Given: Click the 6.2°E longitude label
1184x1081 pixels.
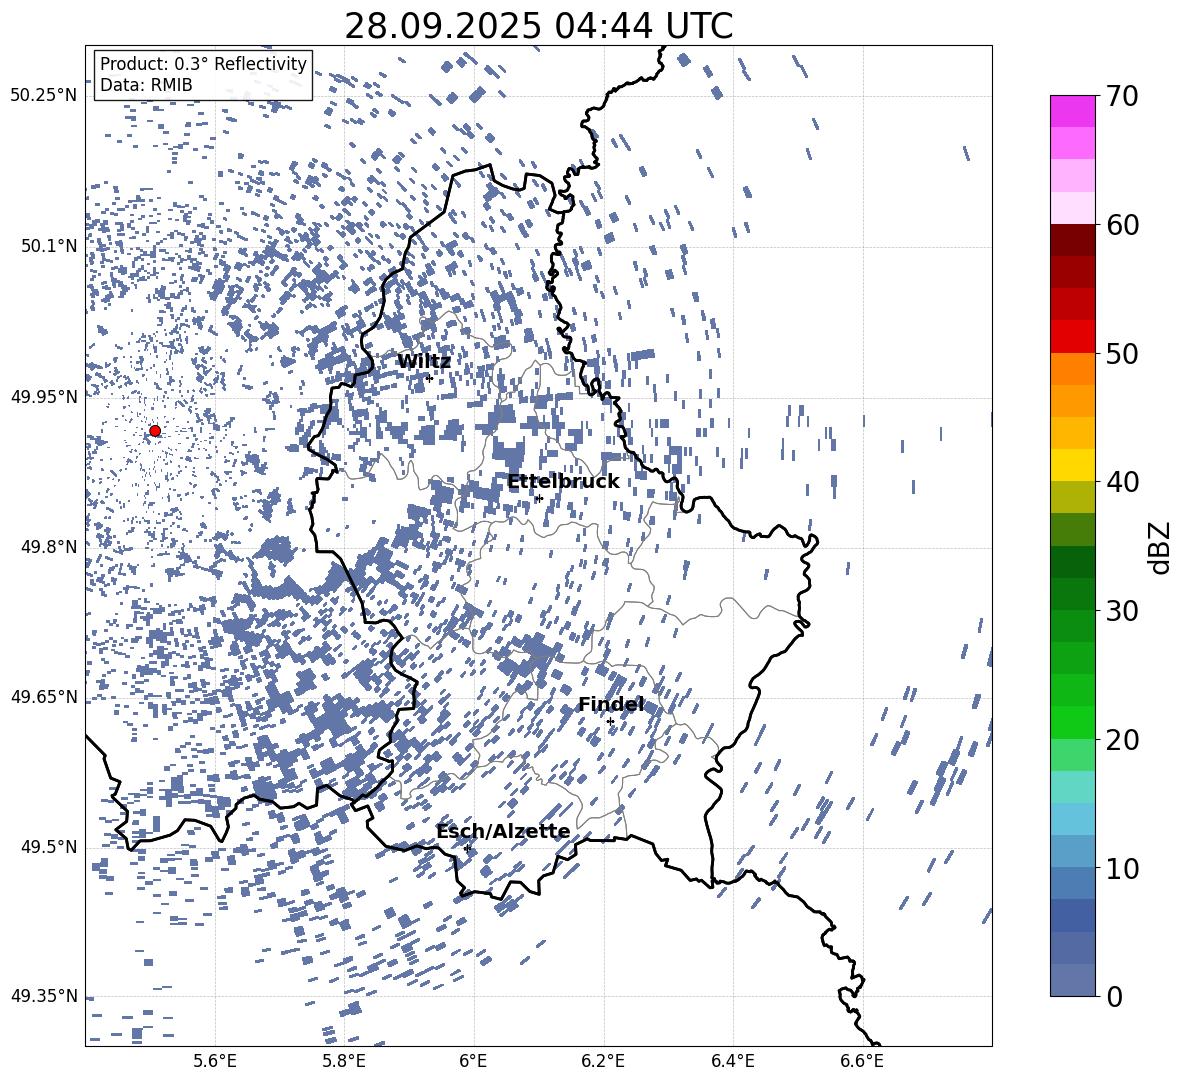Looking at the screenshot, I should 603,1061.
